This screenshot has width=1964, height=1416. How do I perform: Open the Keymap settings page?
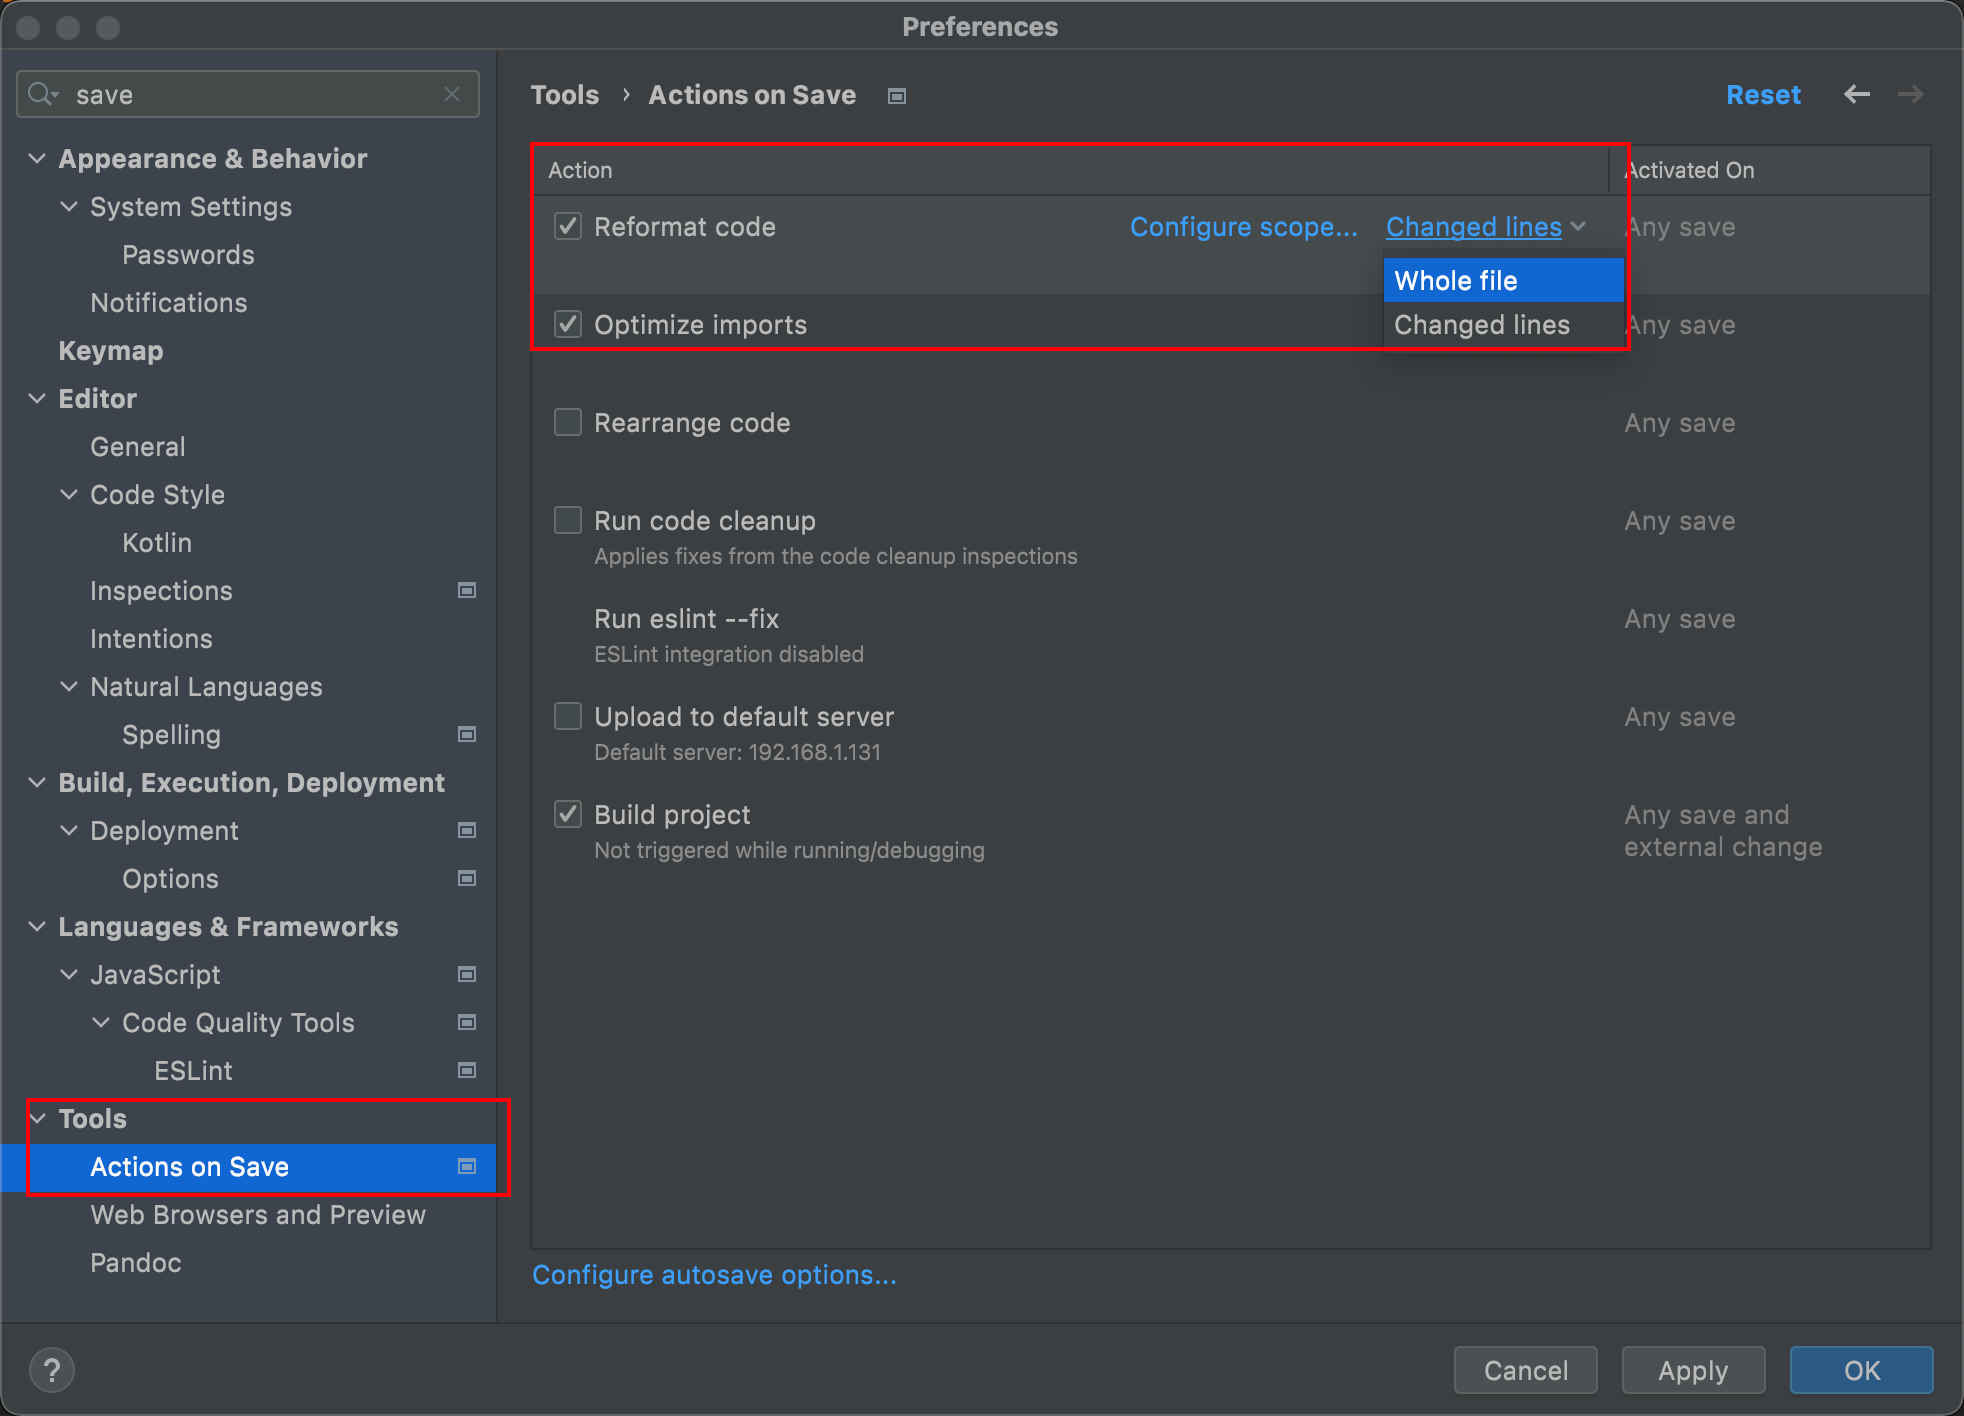click(111, 351)
